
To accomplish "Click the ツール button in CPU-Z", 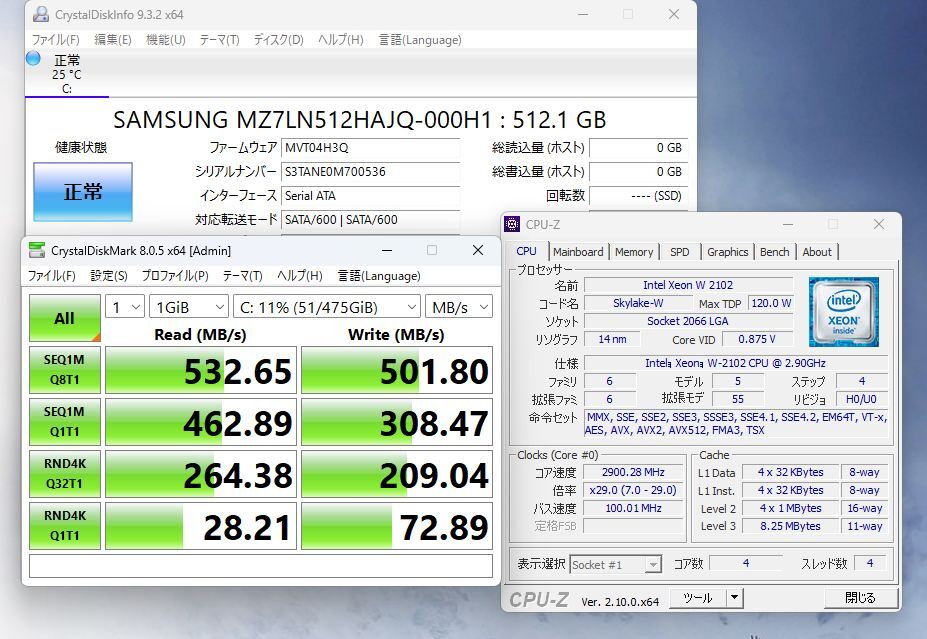I will click(x=698, y=598).
